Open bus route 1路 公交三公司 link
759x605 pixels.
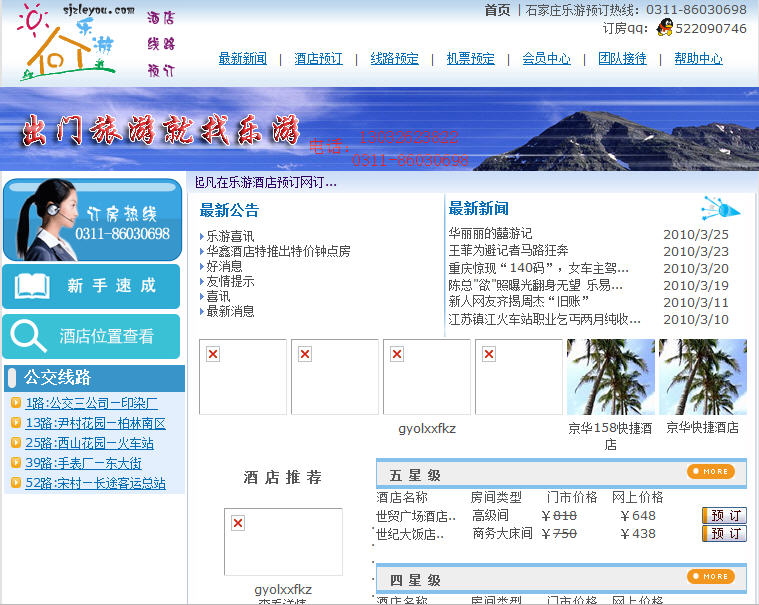tap(91, 403)
